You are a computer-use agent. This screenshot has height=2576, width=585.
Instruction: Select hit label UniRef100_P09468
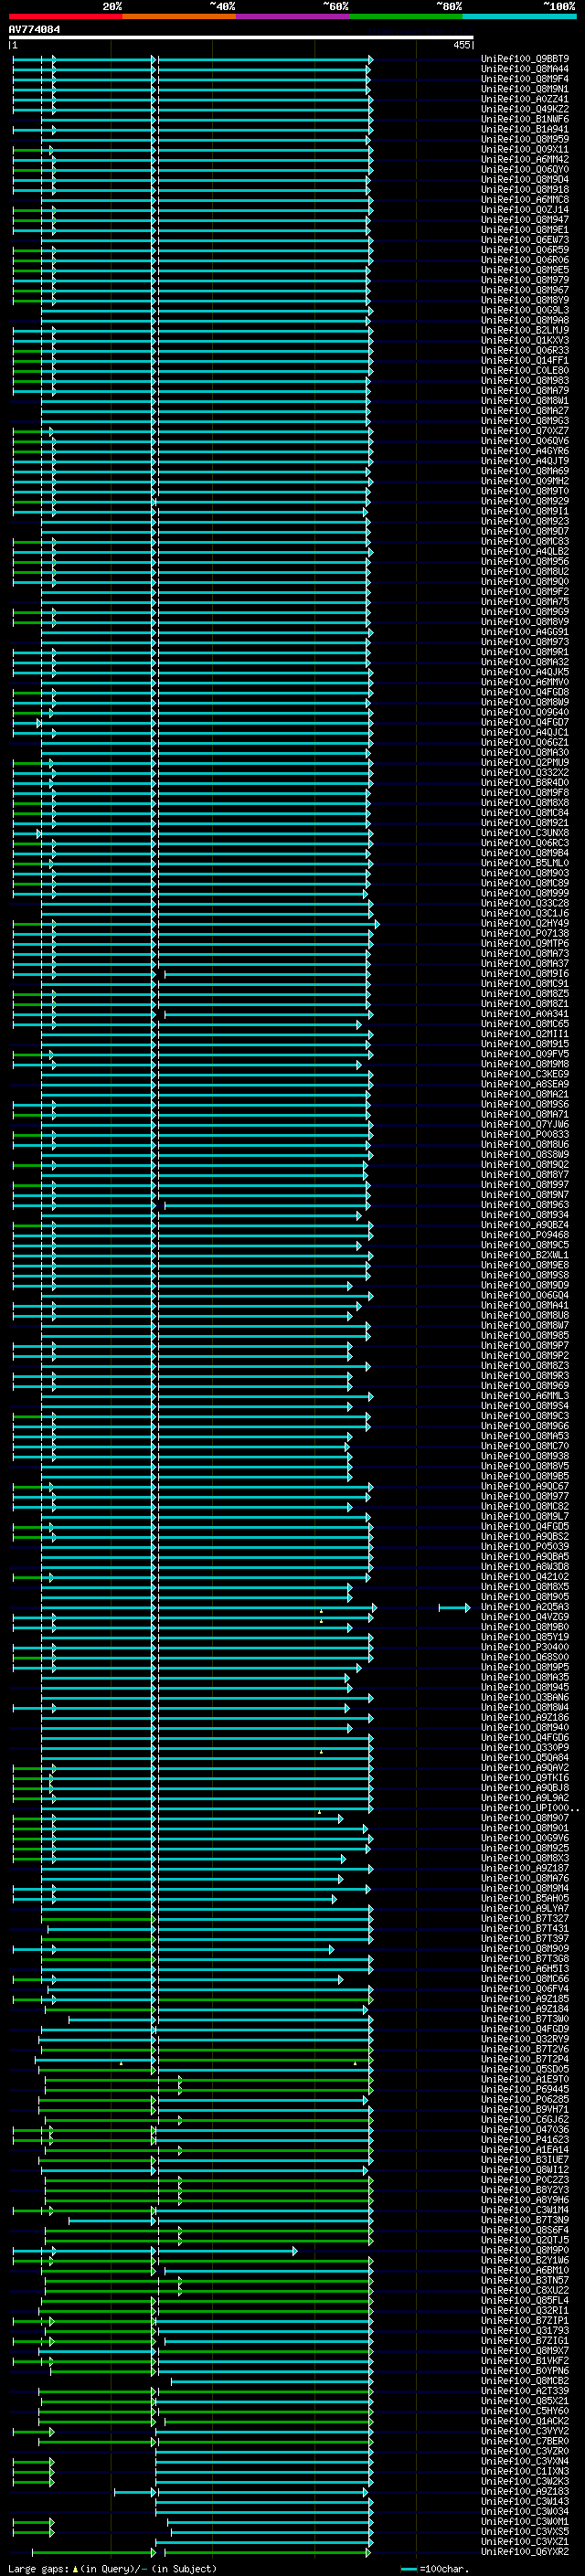[x=525, y=1235]
